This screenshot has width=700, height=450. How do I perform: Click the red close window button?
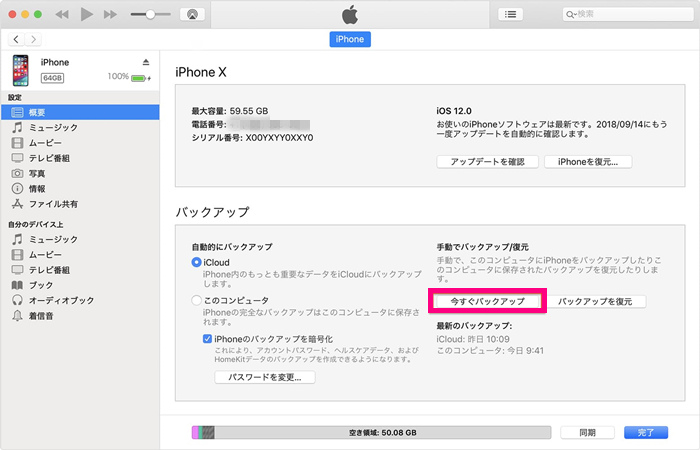coord(12,14)
